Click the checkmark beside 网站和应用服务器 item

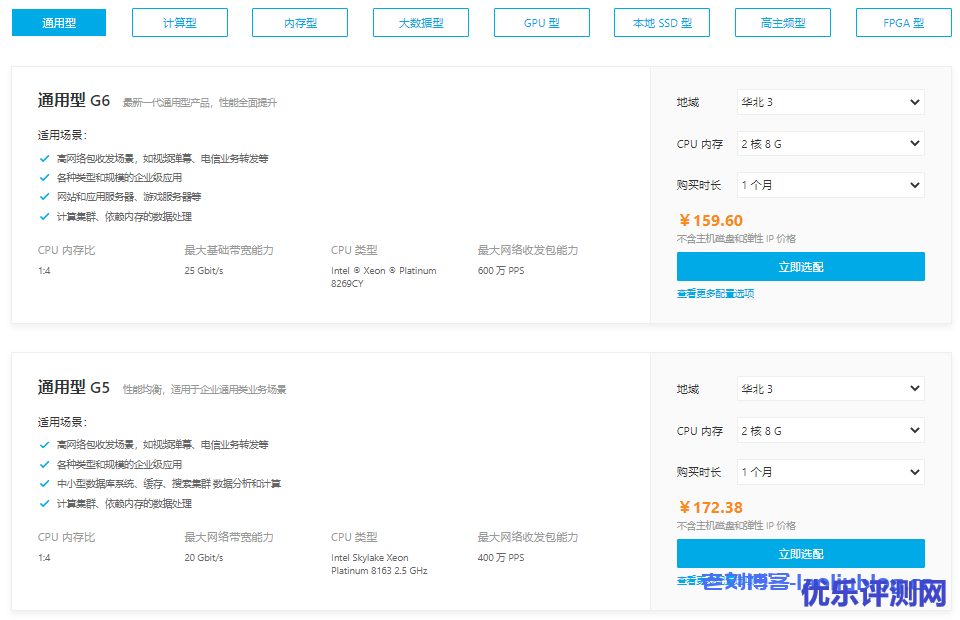[44, 197]
